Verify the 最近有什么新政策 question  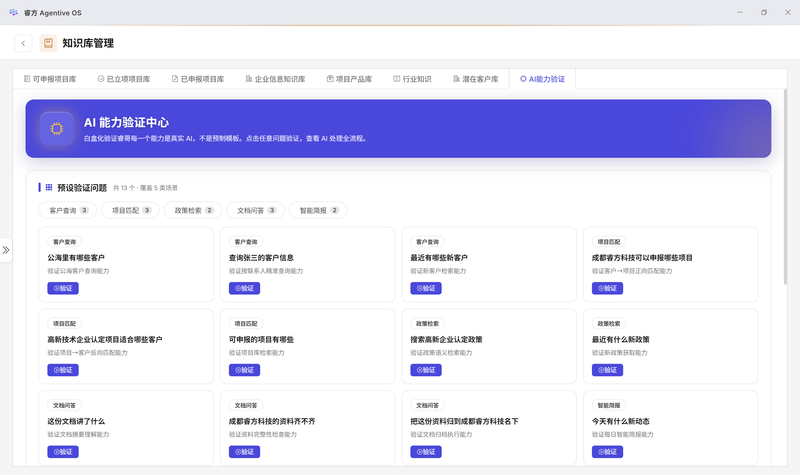pyautogui.click(x=607, y=370)
